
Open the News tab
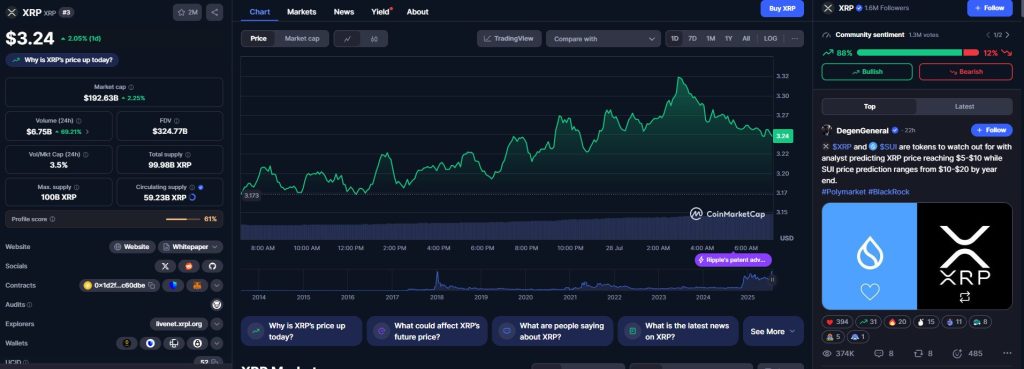click(344, 12)
